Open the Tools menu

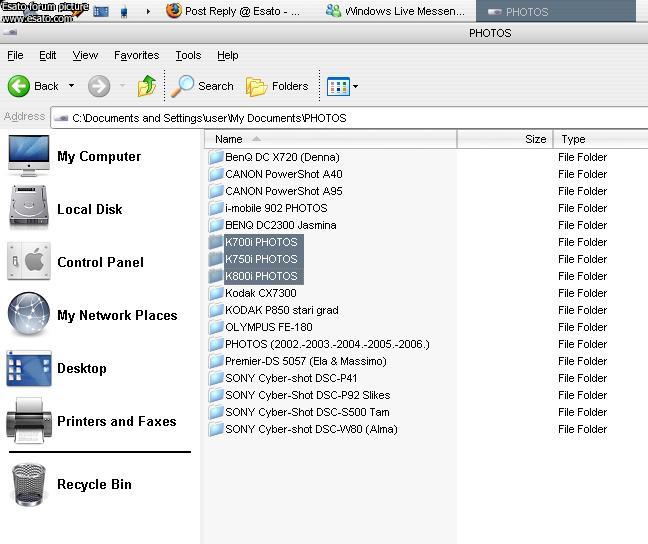(188, 55)
